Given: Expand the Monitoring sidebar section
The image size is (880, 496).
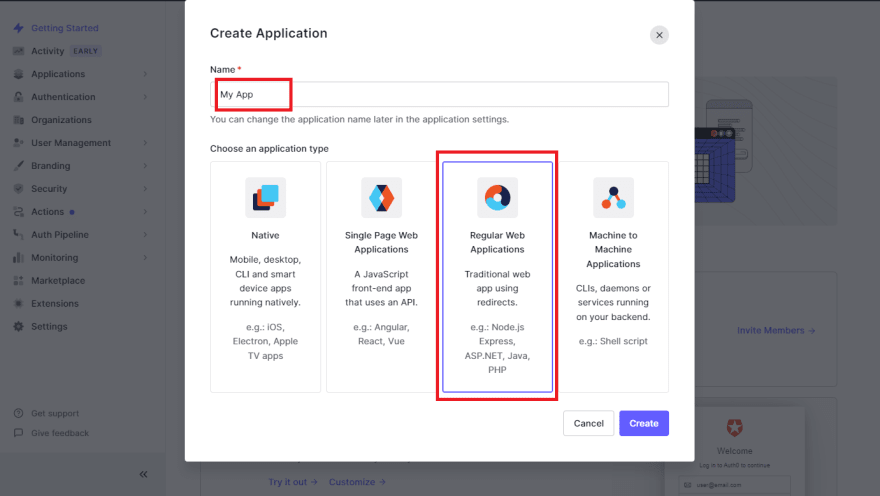Looking at the screenshot, I should point(145,258).
